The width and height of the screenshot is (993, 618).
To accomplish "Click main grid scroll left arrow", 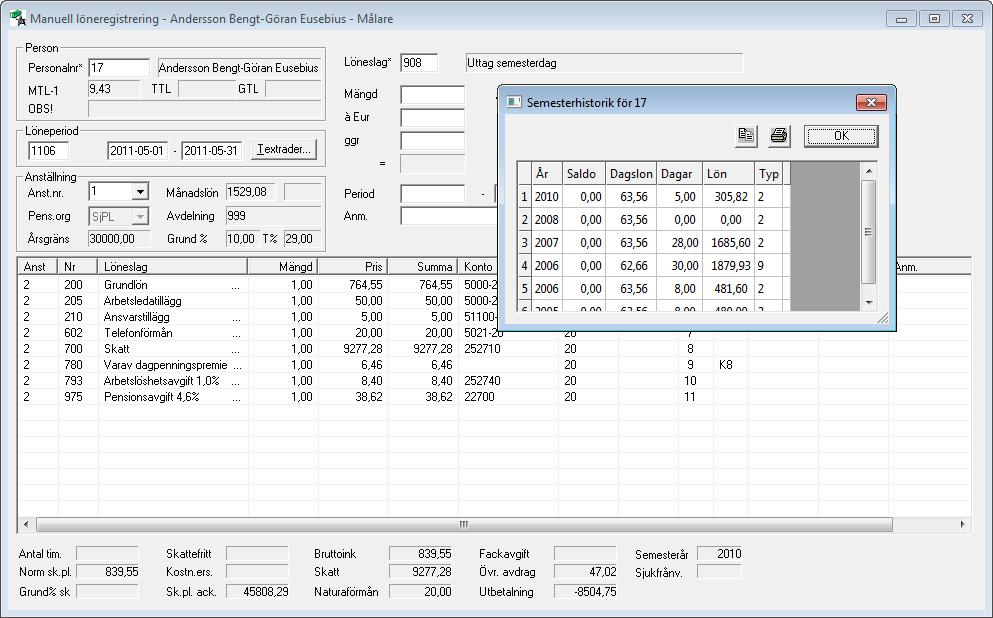I will point(26,524).
